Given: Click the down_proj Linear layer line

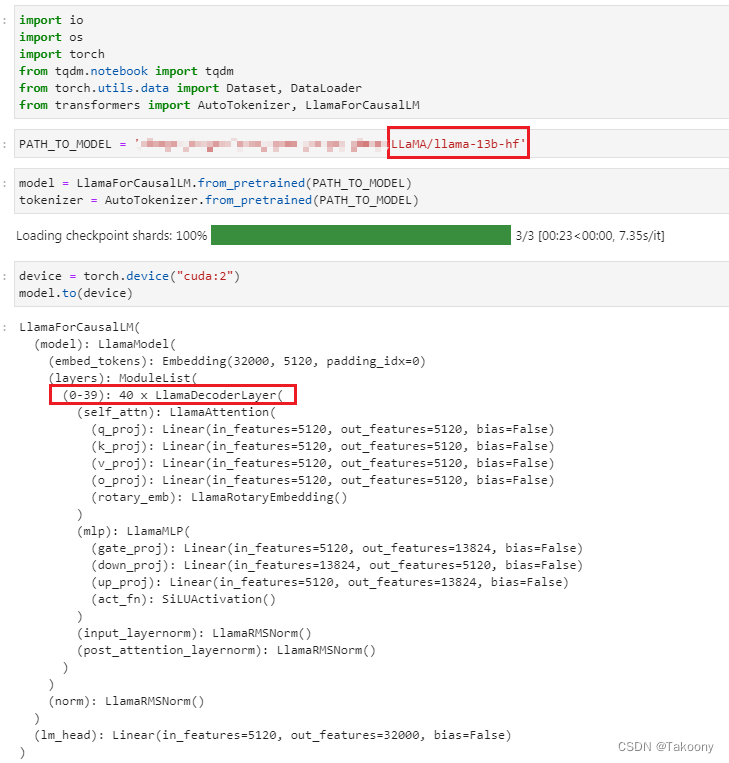Looking at the screenshot, I should 337,565.
